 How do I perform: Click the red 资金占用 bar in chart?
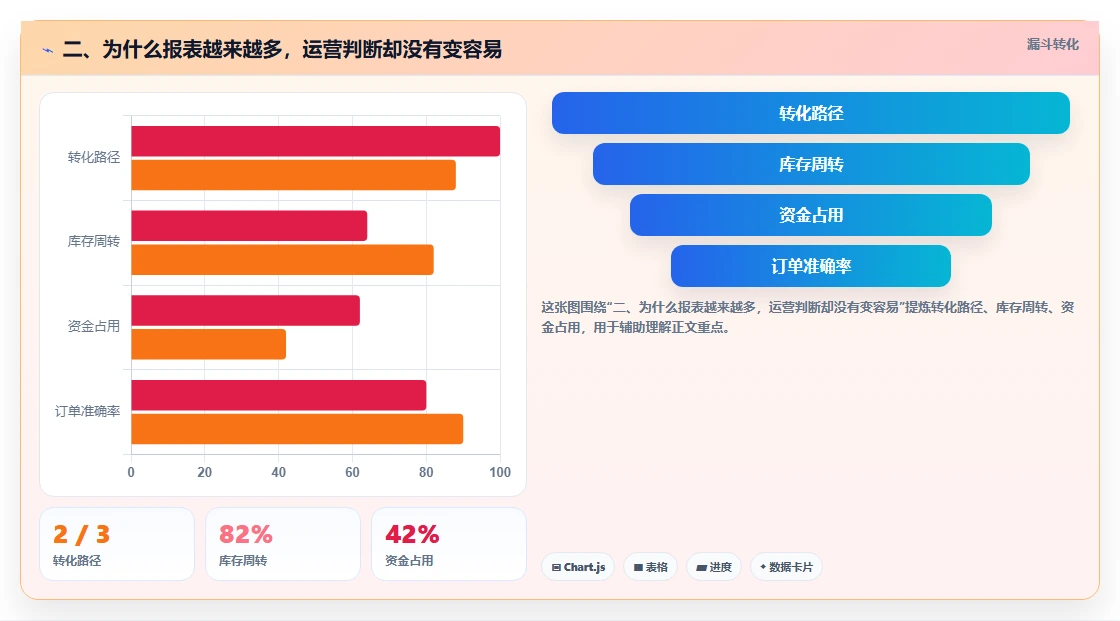[246, 310]
